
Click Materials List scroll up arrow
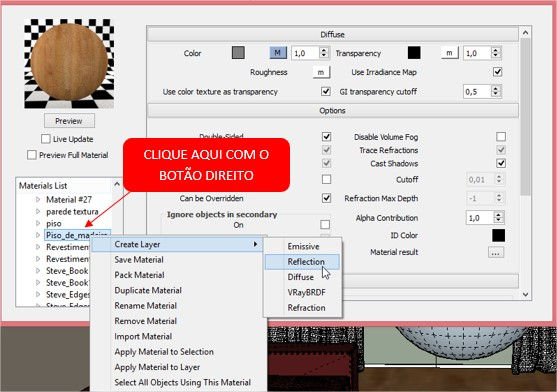(x=117, y=184)
